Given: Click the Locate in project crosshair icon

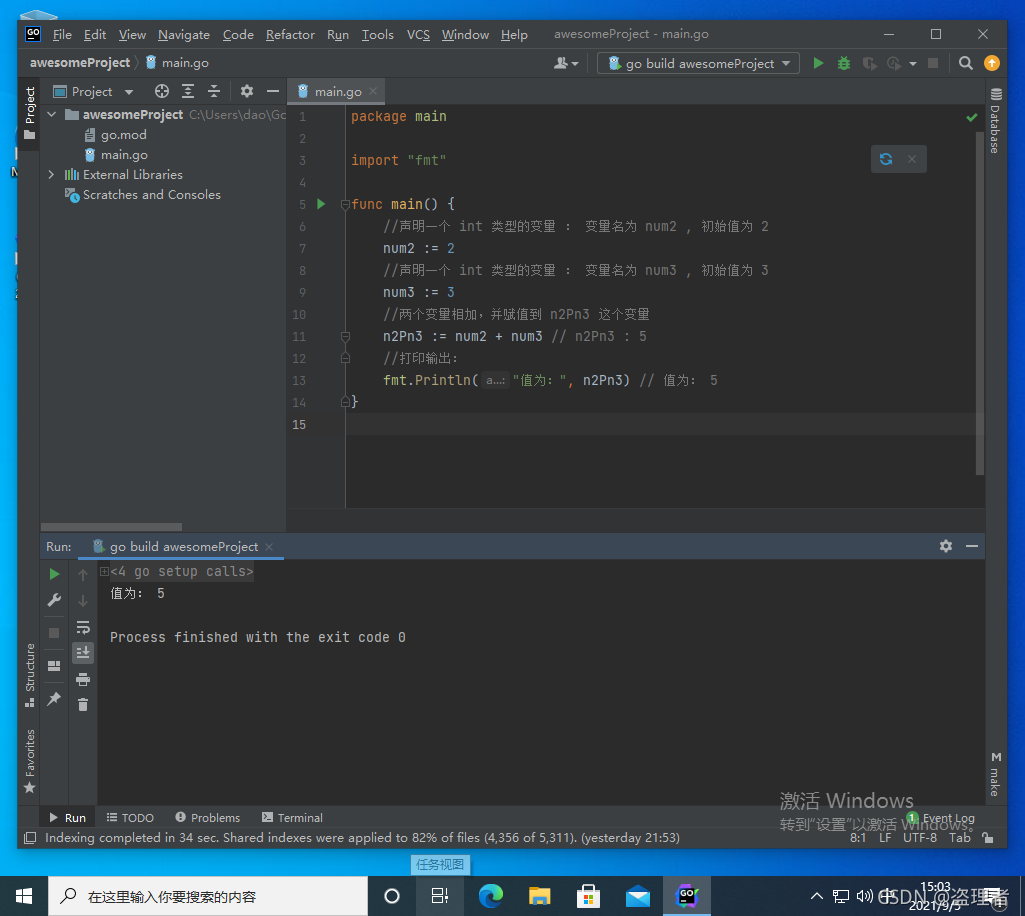Looking at the screenshot, I should point(161,92).
